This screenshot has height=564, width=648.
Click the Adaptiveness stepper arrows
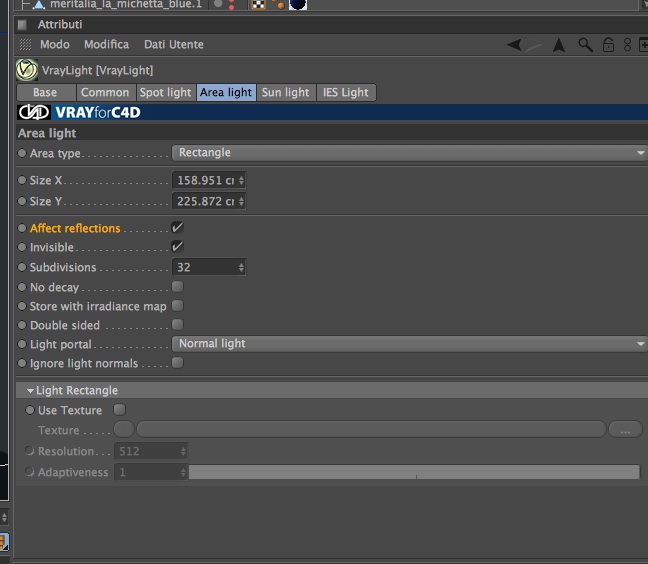pyautogui.click(x=183, y=472)
